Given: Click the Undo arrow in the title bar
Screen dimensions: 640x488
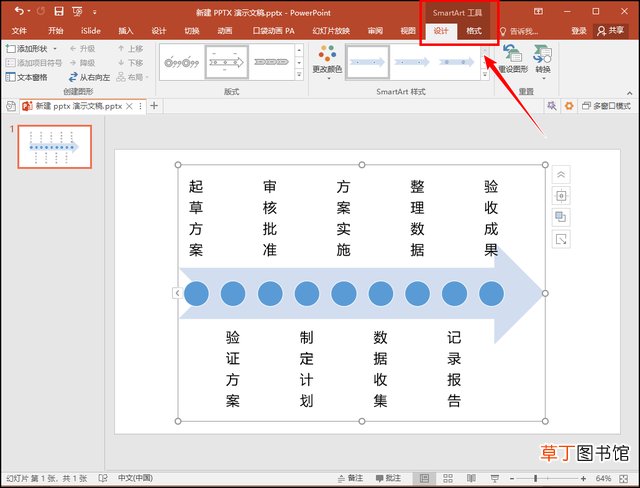Looking at the screenshot, I should (x=18, y=11).
